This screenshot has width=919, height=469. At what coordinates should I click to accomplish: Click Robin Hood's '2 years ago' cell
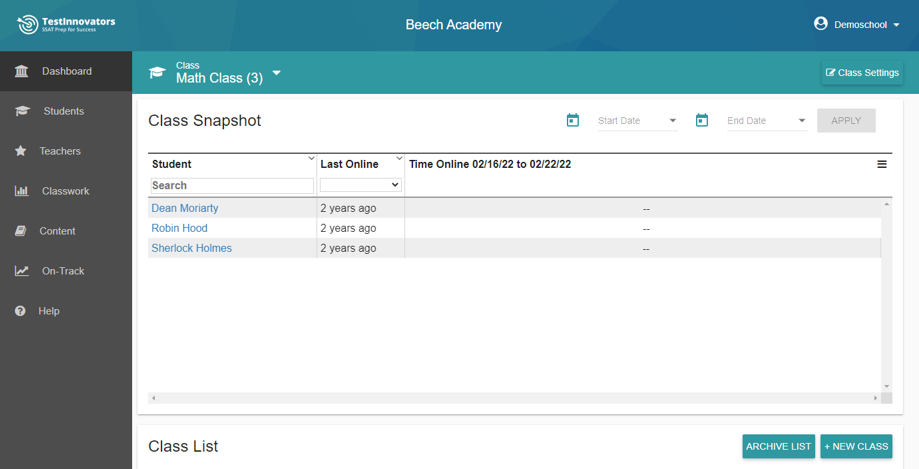point(360,228)
